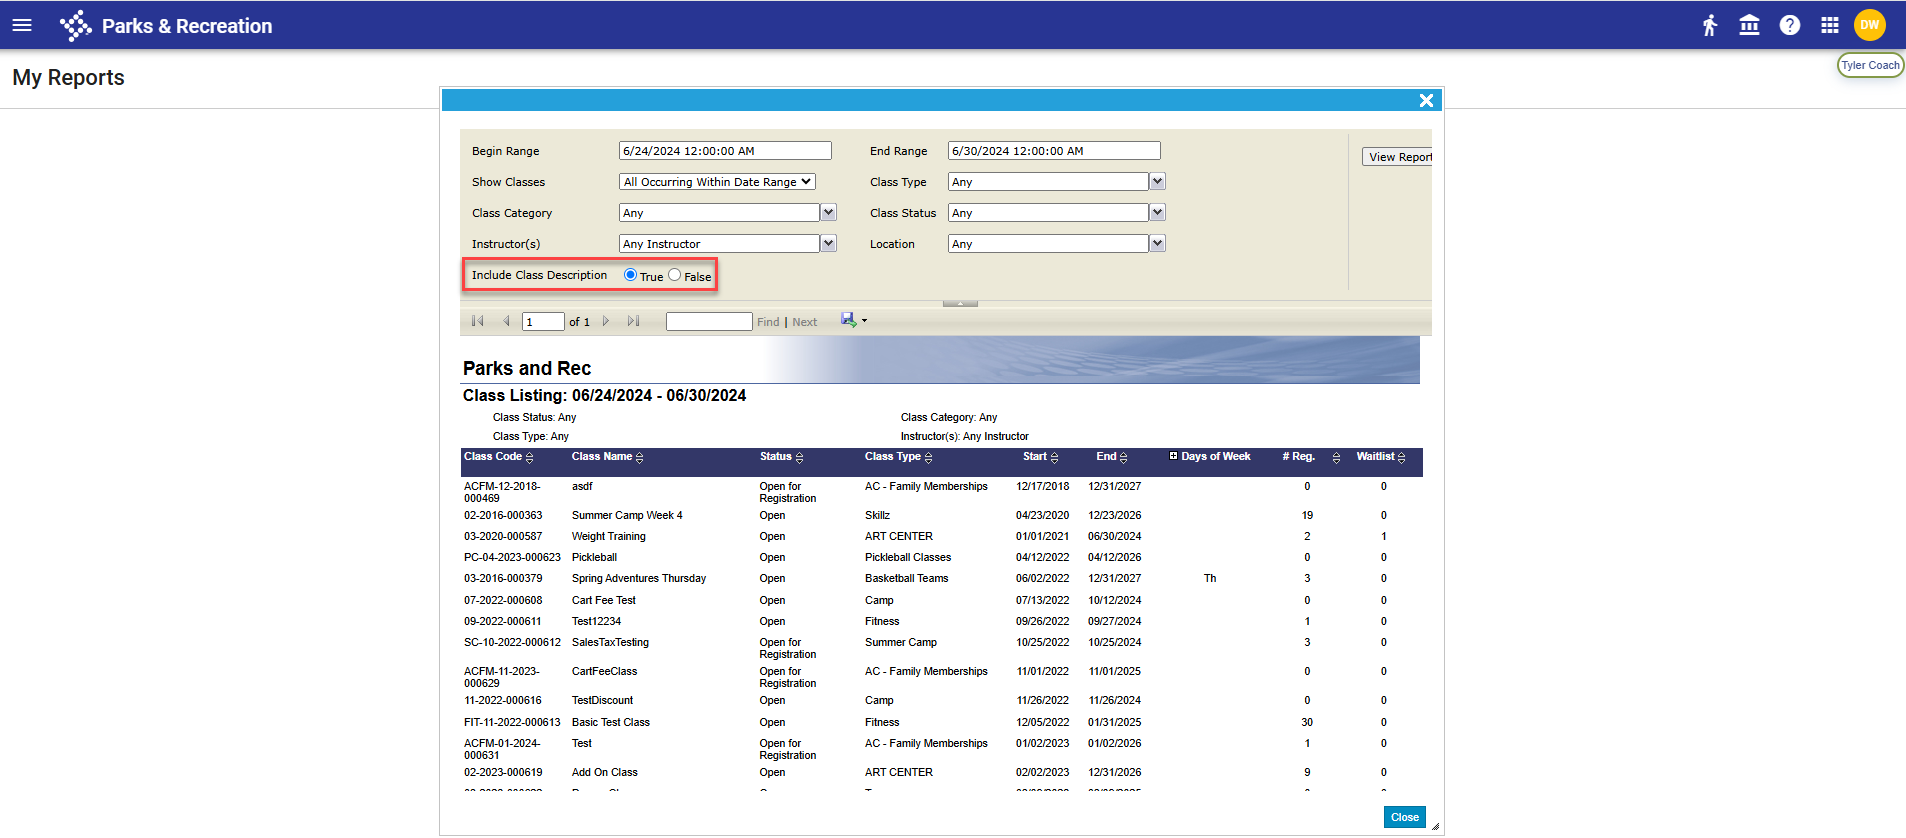The height and width of the screenshot is (838, 1906).
Task: Go to the last report page
Action: (x=633, y=321)
